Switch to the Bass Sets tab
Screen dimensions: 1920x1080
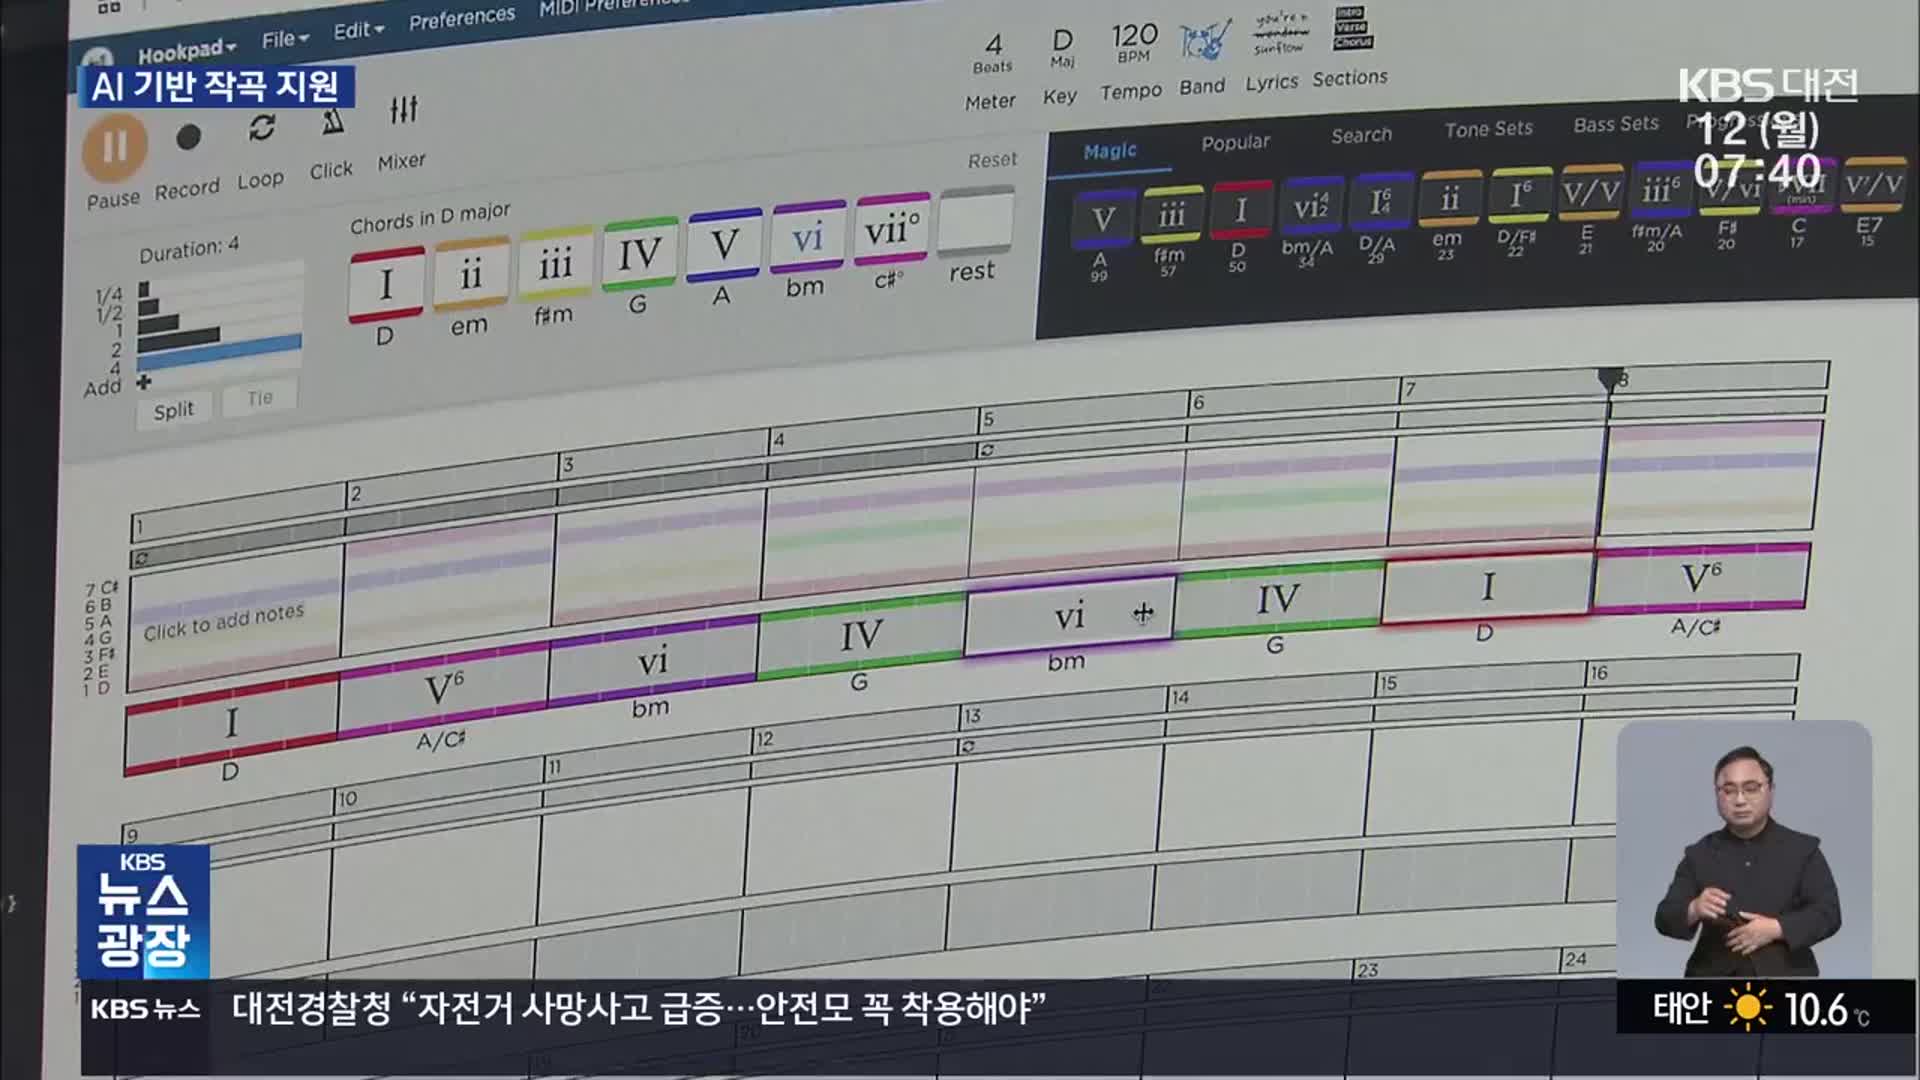point(1615,124)
